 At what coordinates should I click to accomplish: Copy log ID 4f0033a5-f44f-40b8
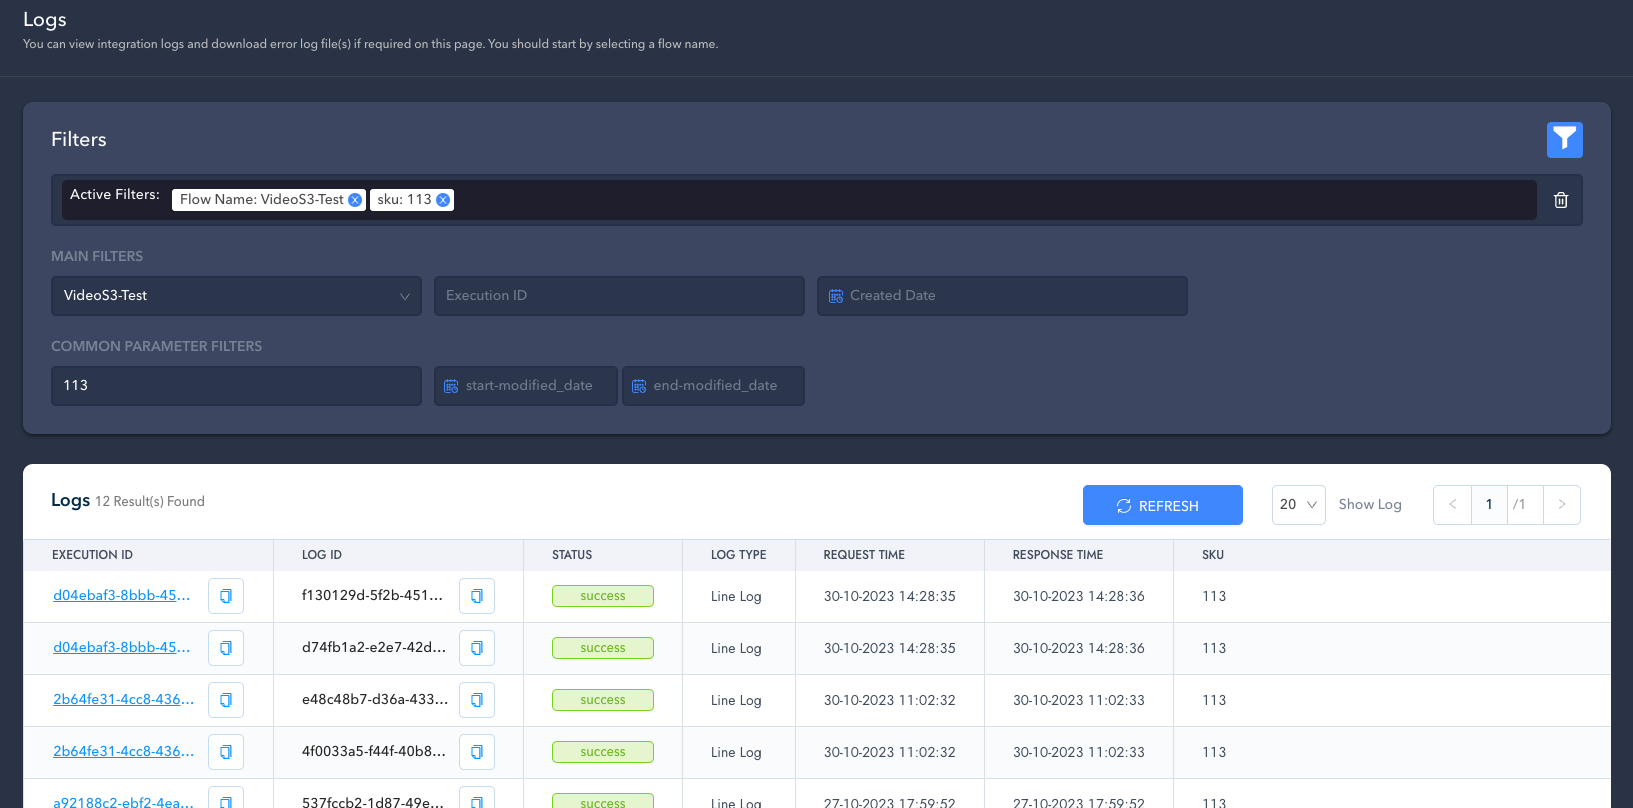coord(477,752)
